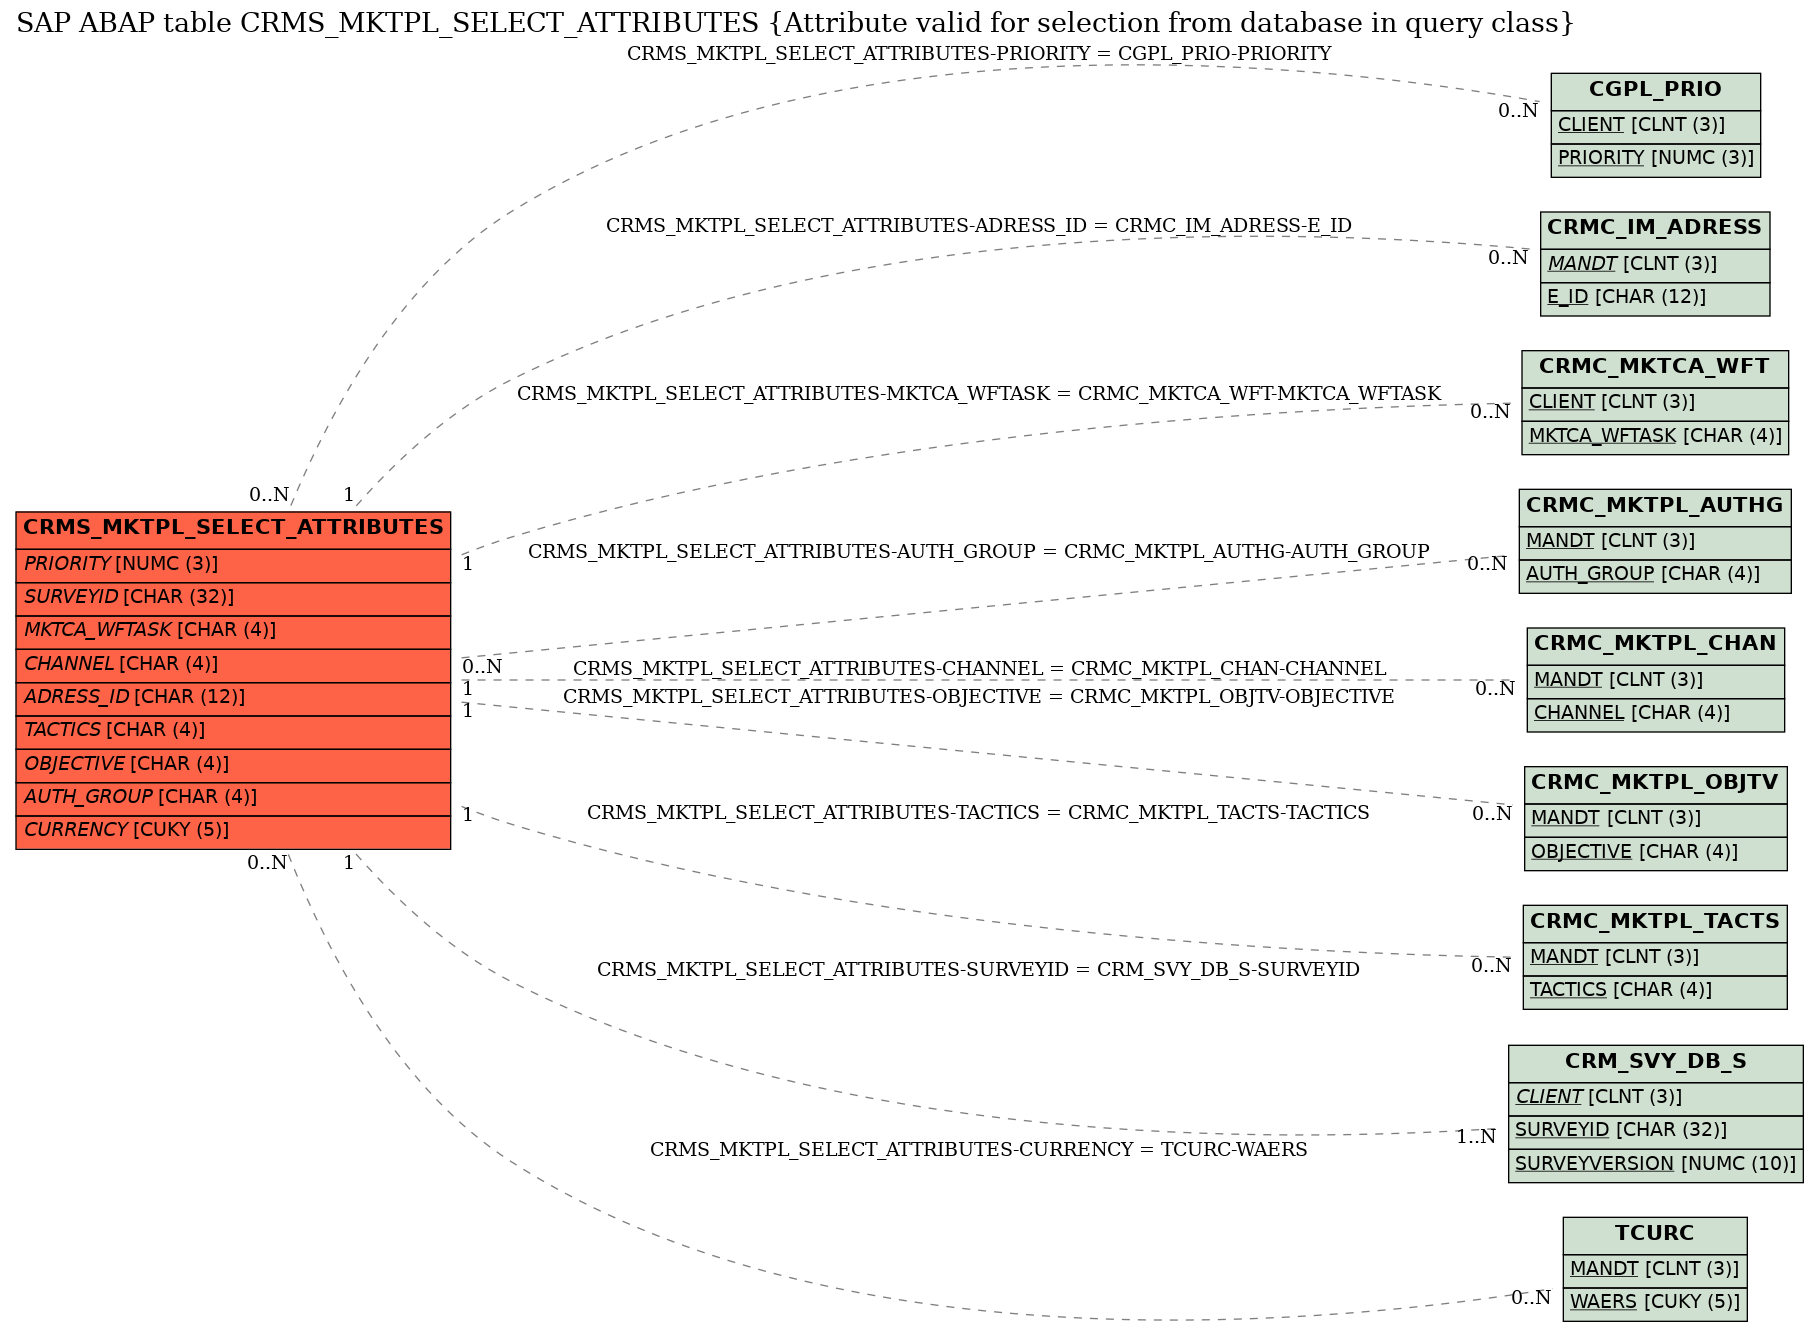Click OBJECTIVE [CHAR (4)] in main table
The image size is (1819, 1332).
[x=233, y=765]
